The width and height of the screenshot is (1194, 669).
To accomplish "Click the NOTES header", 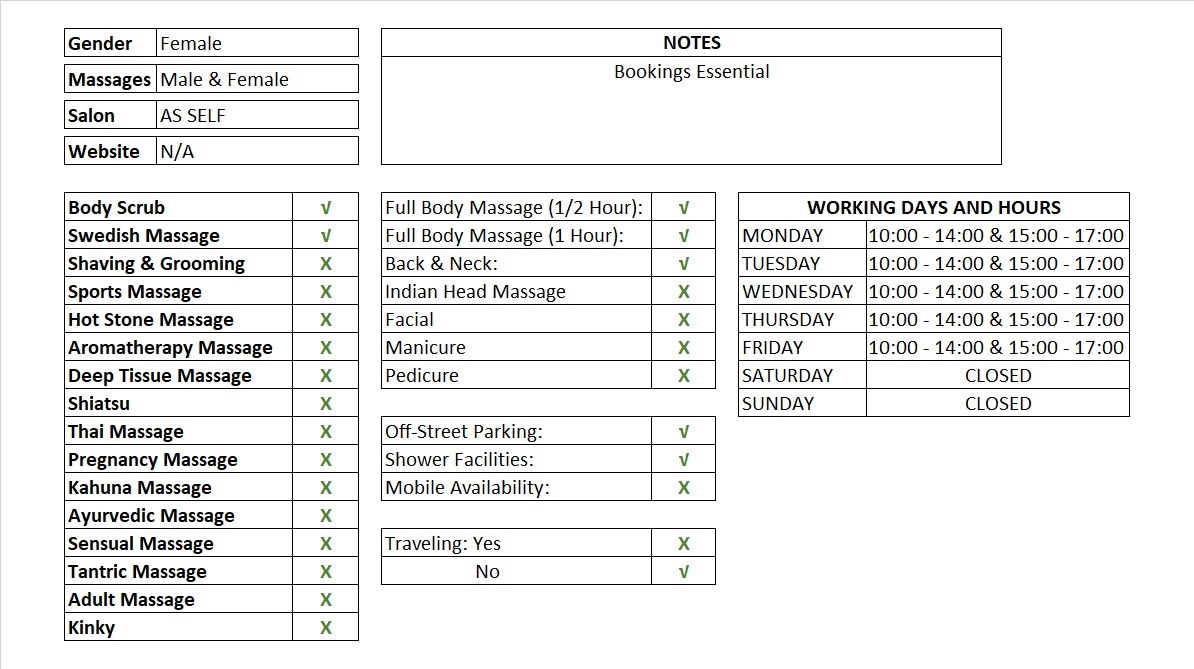I will [x=691, y=43].
